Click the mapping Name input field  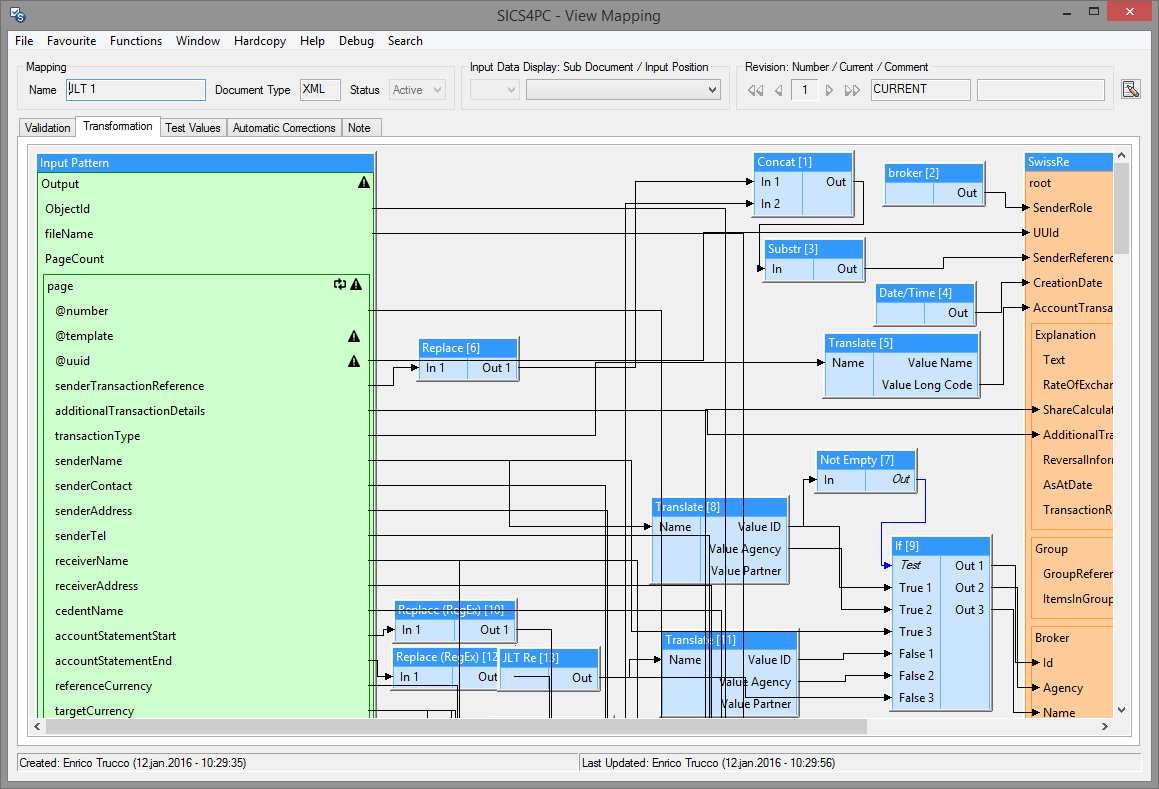point(135,90)
